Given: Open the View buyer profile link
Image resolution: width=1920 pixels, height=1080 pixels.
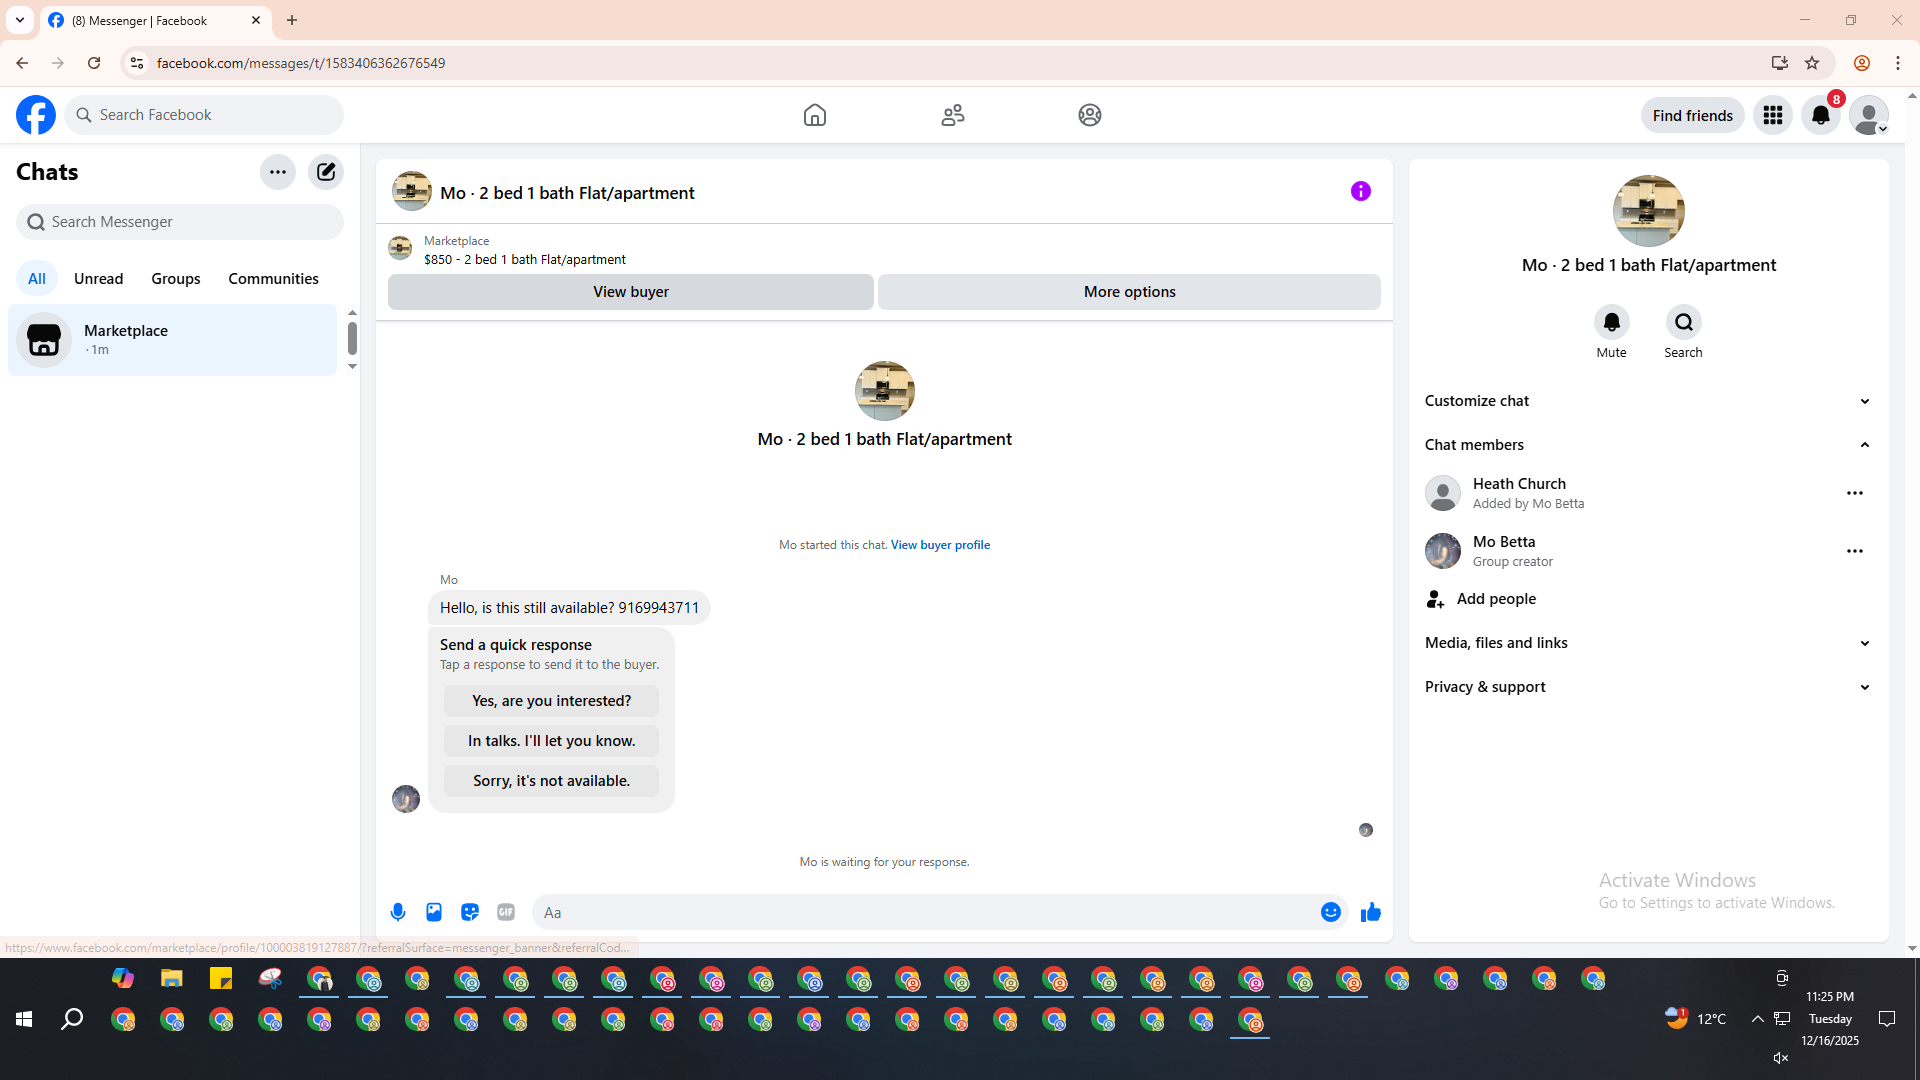Looking at the screenshot, I should tap(940, 545).
